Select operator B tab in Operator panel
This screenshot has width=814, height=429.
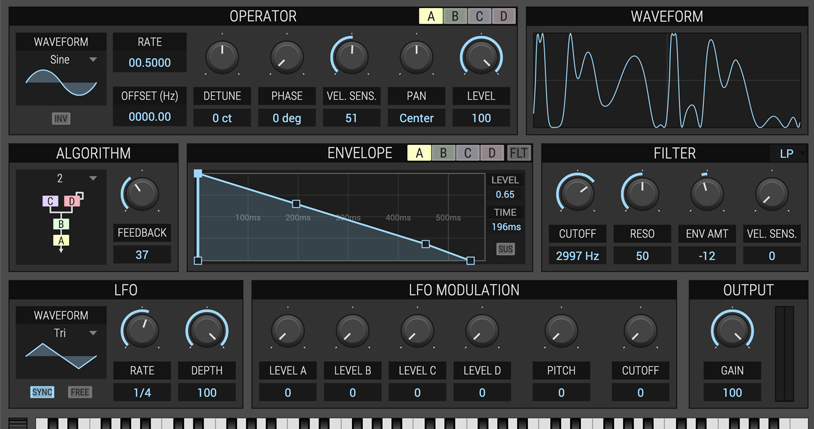[x=455, y=17]
